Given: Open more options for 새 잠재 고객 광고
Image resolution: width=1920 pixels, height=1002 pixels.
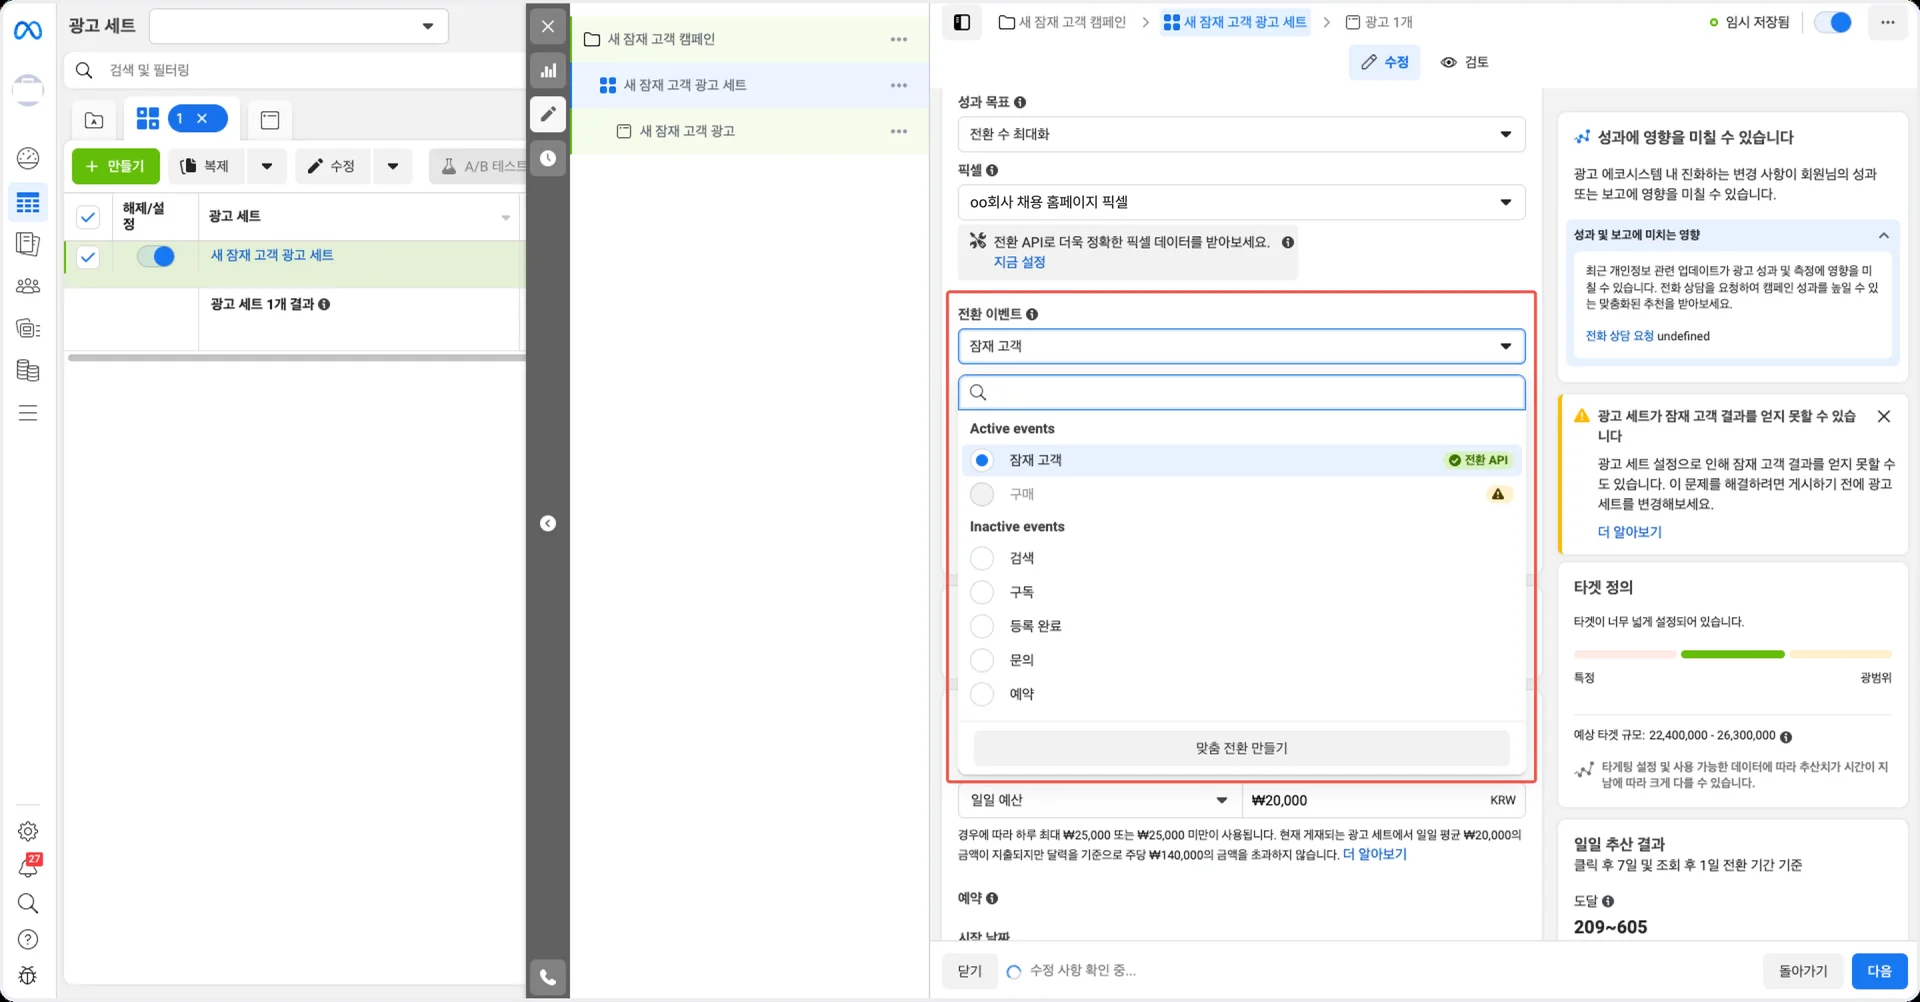Looking at the screenshot, I should [x=899, y=131].
